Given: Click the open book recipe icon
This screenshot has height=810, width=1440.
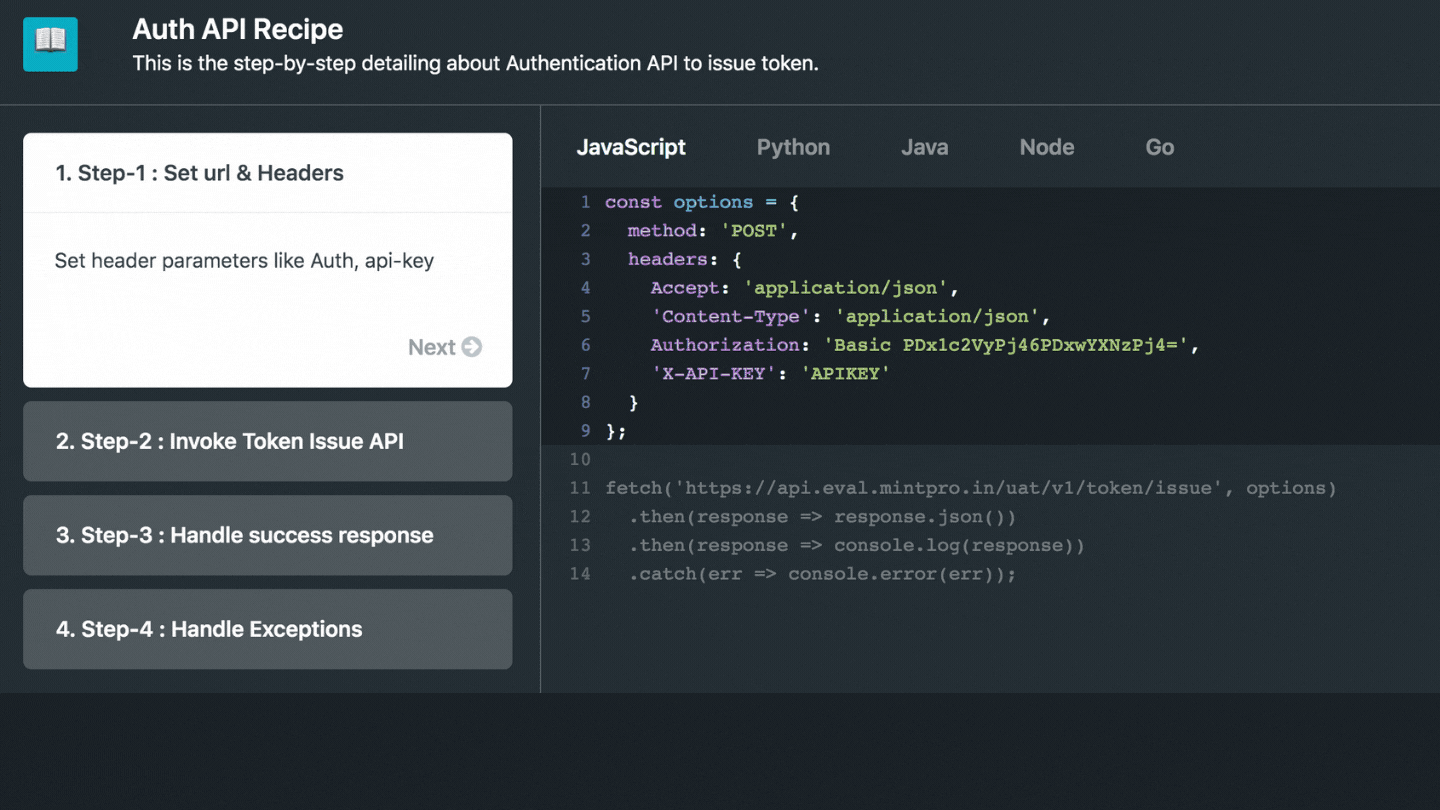Looking at the screenshot, I should (x=50, y=44).
